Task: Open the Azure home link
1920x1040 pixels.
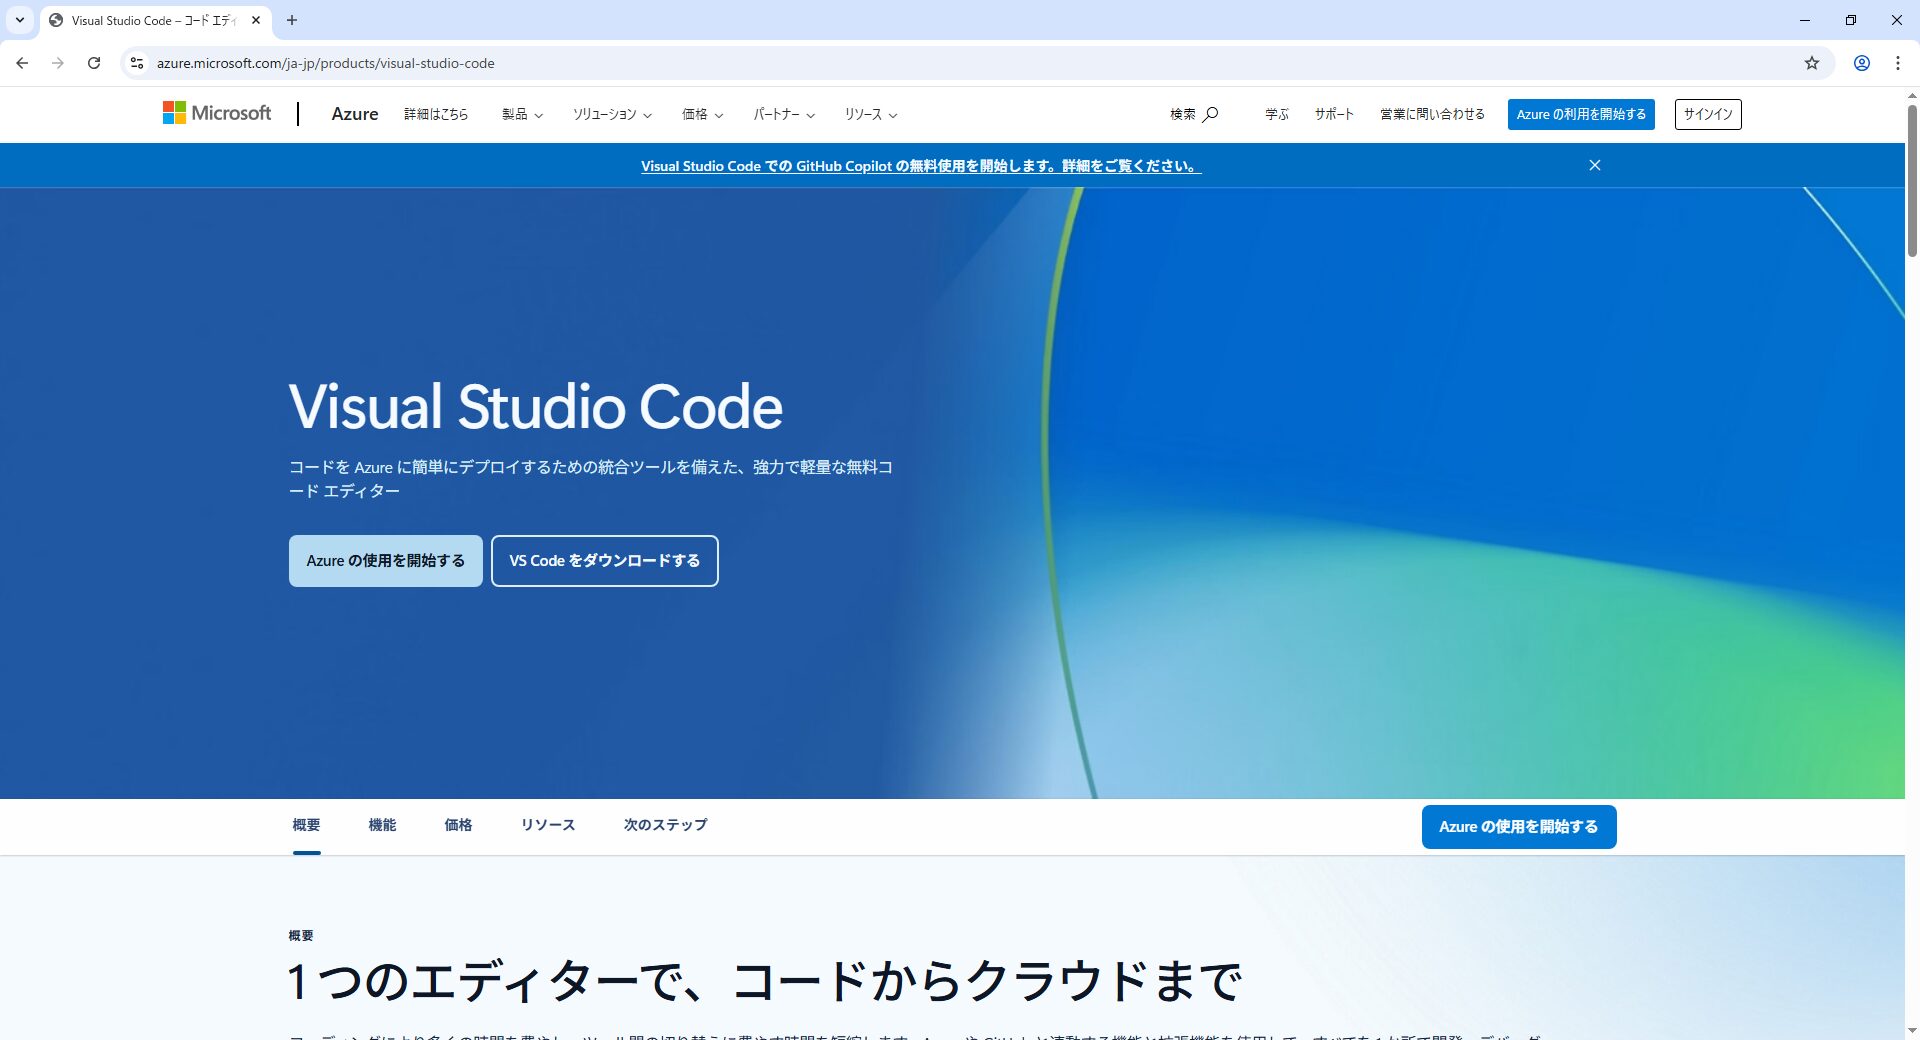Action: coord(355,114)
